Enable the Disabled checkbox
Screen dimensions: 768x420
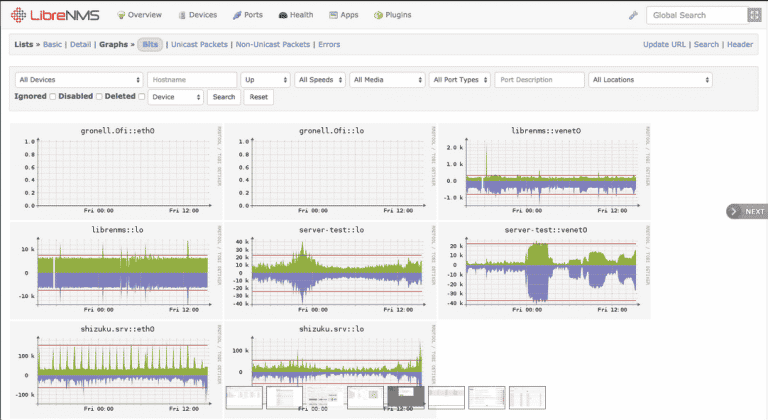click(99, 97)
